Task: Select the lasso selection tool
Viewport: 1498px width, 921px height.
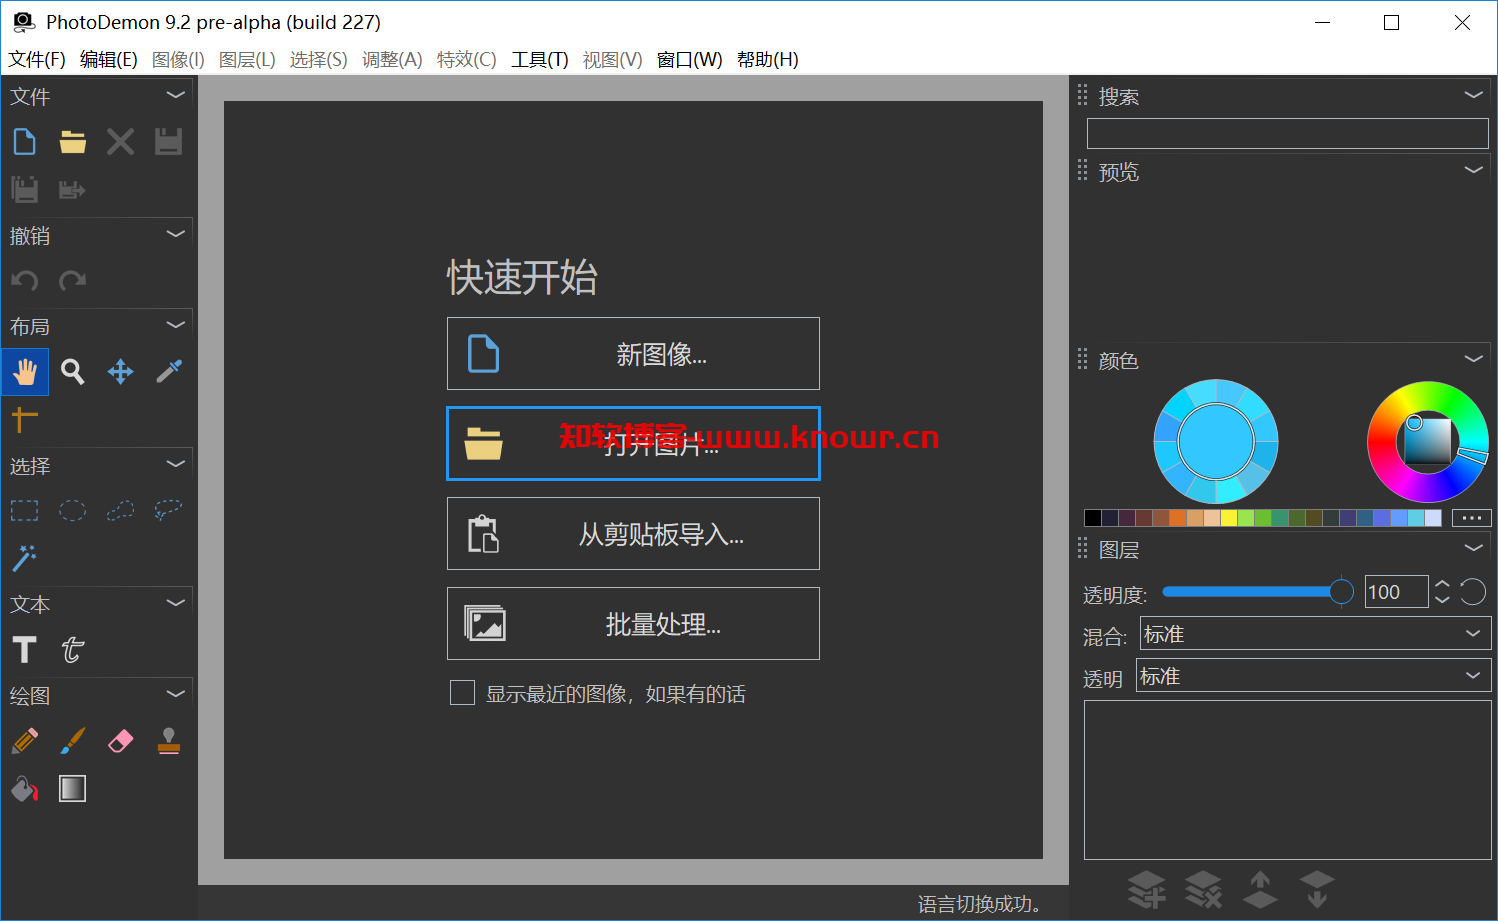Action: 169,511
